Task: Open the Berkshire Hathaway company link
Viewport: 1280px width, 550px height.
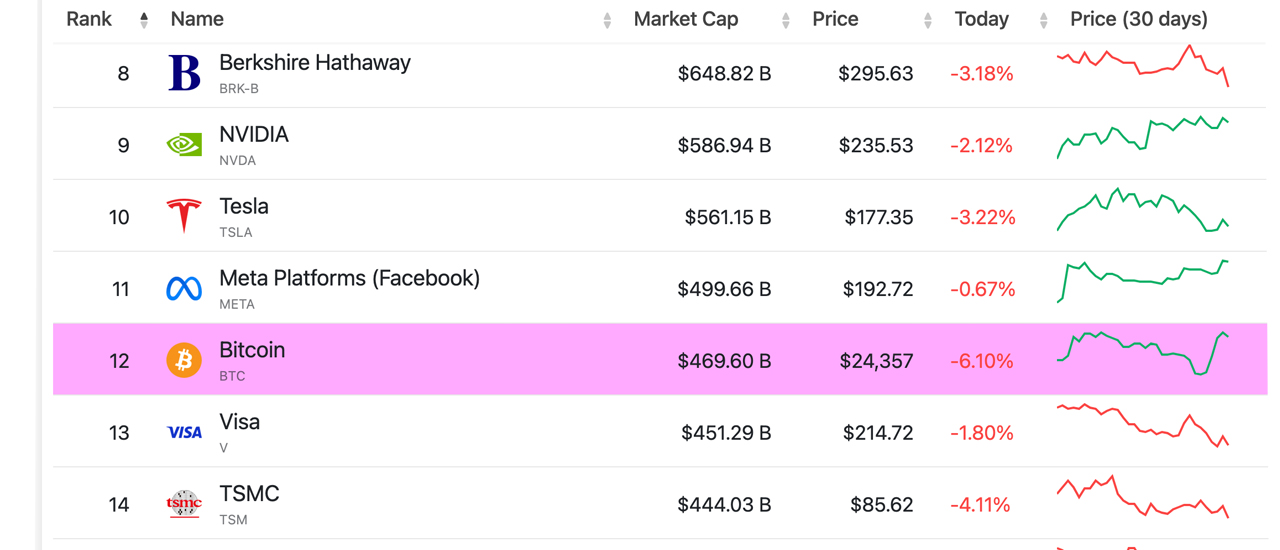Action: [314, 63]
